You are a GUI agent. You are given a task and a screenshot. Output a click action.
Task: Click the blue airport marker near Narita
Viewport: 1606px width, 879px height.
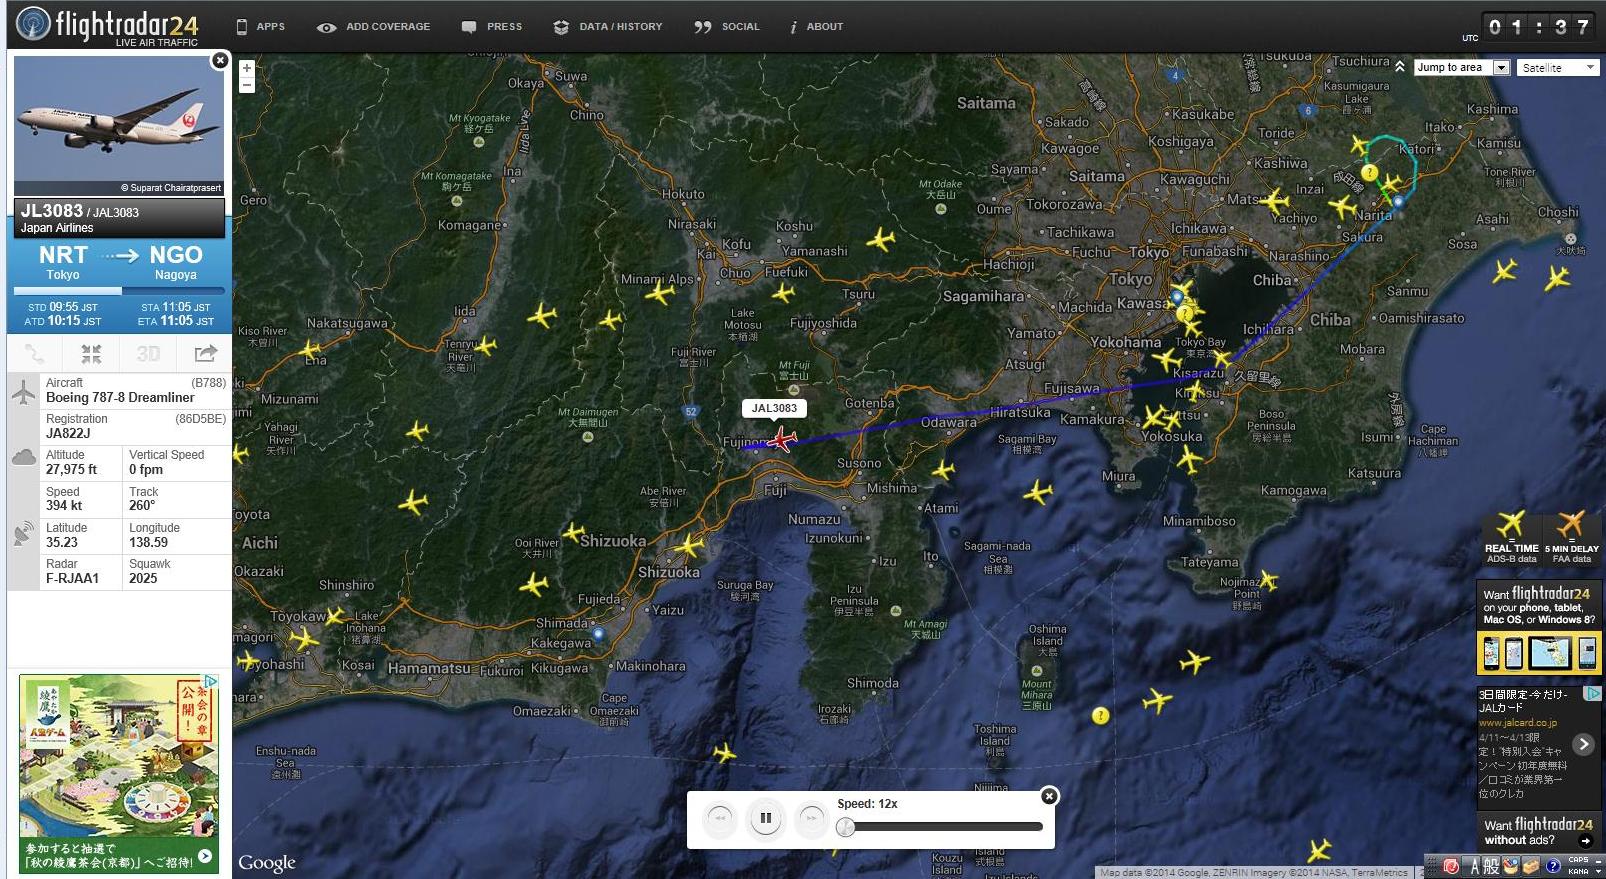point(1398,202)
